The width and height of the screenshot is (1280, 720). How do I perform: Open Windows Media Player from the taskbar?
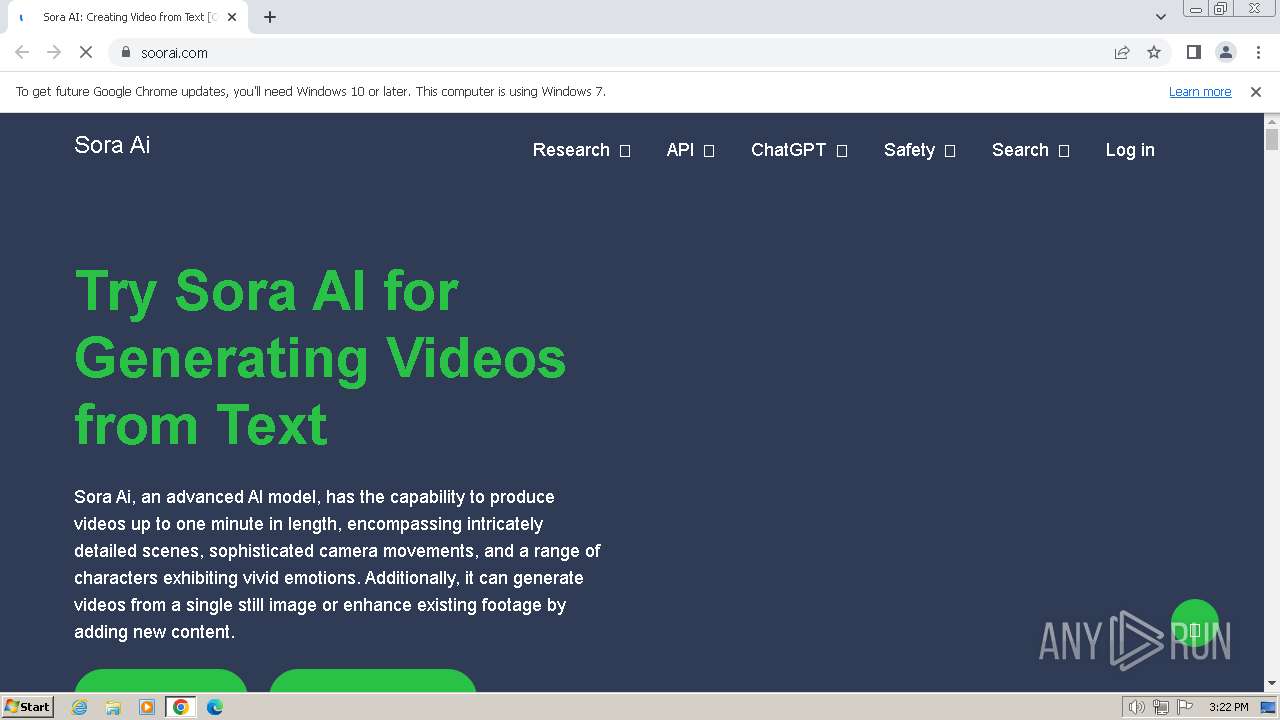point(147,707)
